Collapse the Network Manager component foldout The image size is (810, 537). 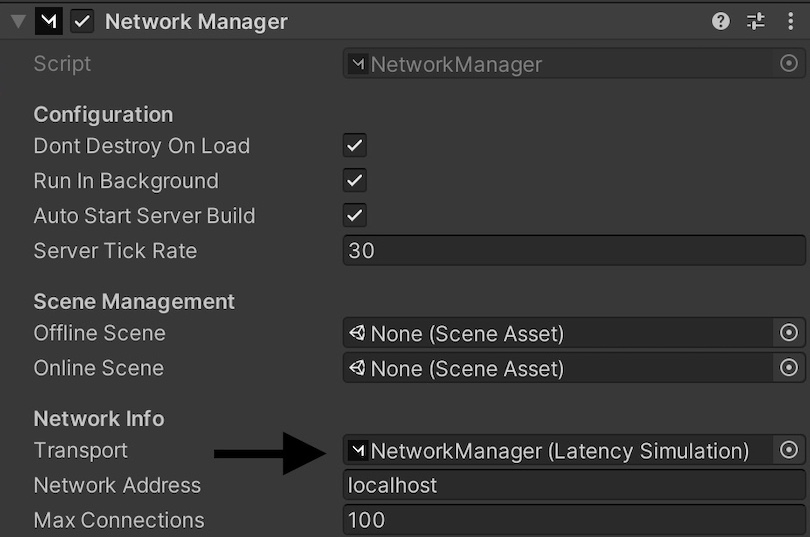pyautogui.click(x=18, y=22)
